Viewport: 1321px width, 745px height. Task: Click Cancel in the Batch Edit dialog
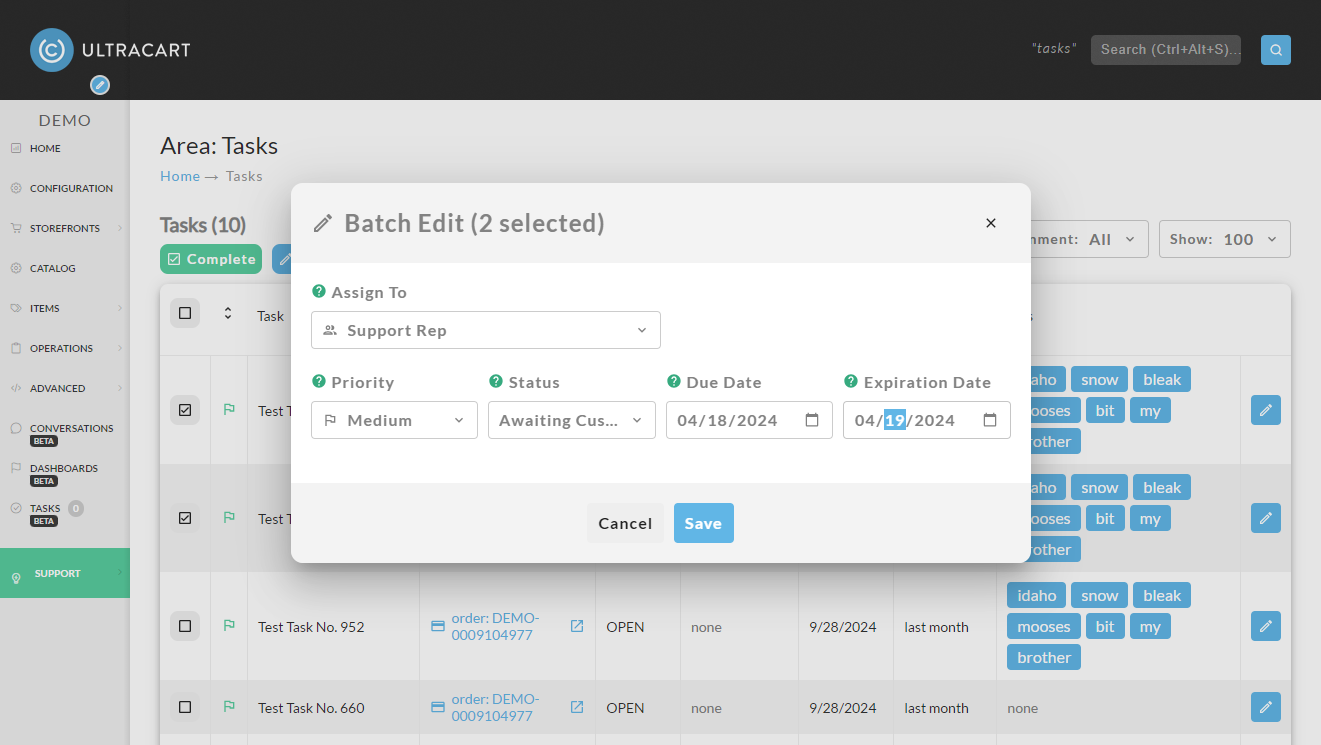pyautogui.click(x=625, y=523)
